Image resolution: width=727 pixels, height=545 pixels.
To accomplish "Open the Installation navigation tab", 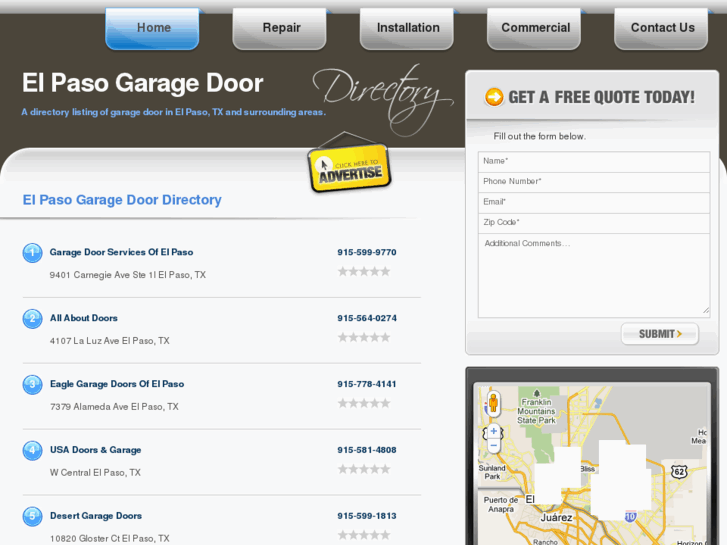I will (x=407, y=28).
